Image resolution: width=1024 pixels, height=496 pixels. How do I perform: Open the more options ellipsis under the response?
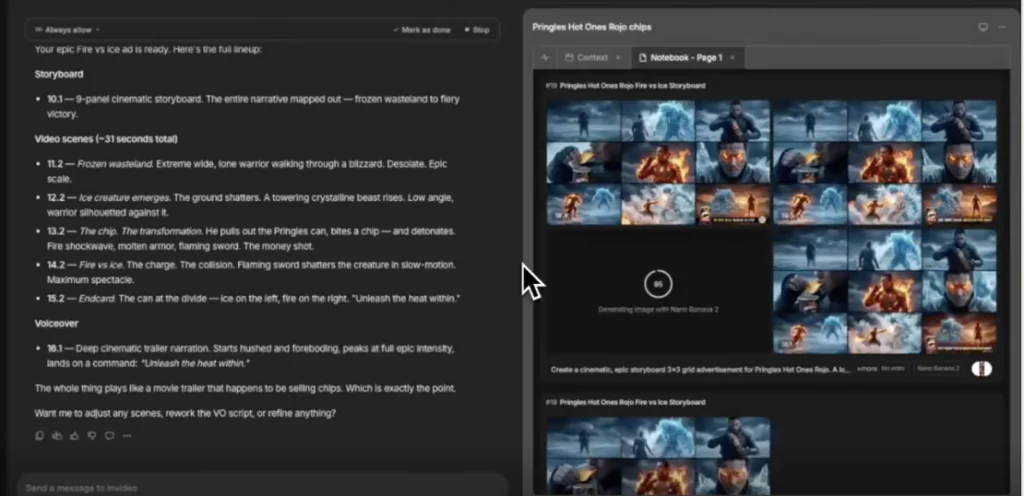click(127, 436)
